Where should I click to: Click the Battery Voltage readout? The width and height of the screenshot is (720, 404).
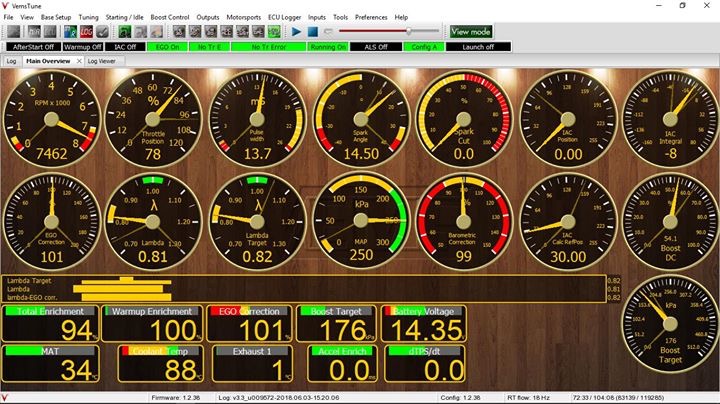pyautogui.click(x=424, y=324)
